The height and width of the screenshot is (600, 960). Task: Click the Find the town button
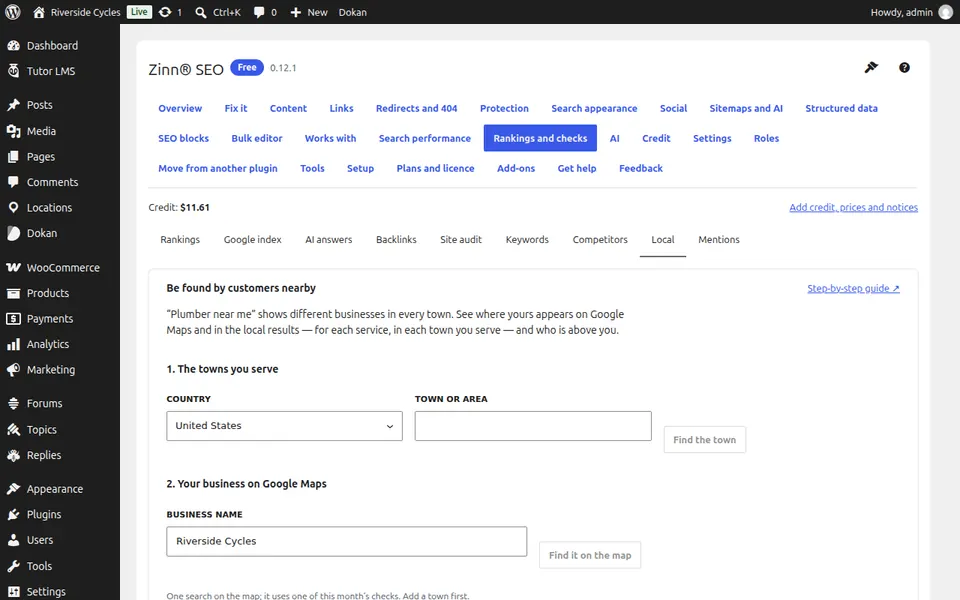tap(705, 440)
